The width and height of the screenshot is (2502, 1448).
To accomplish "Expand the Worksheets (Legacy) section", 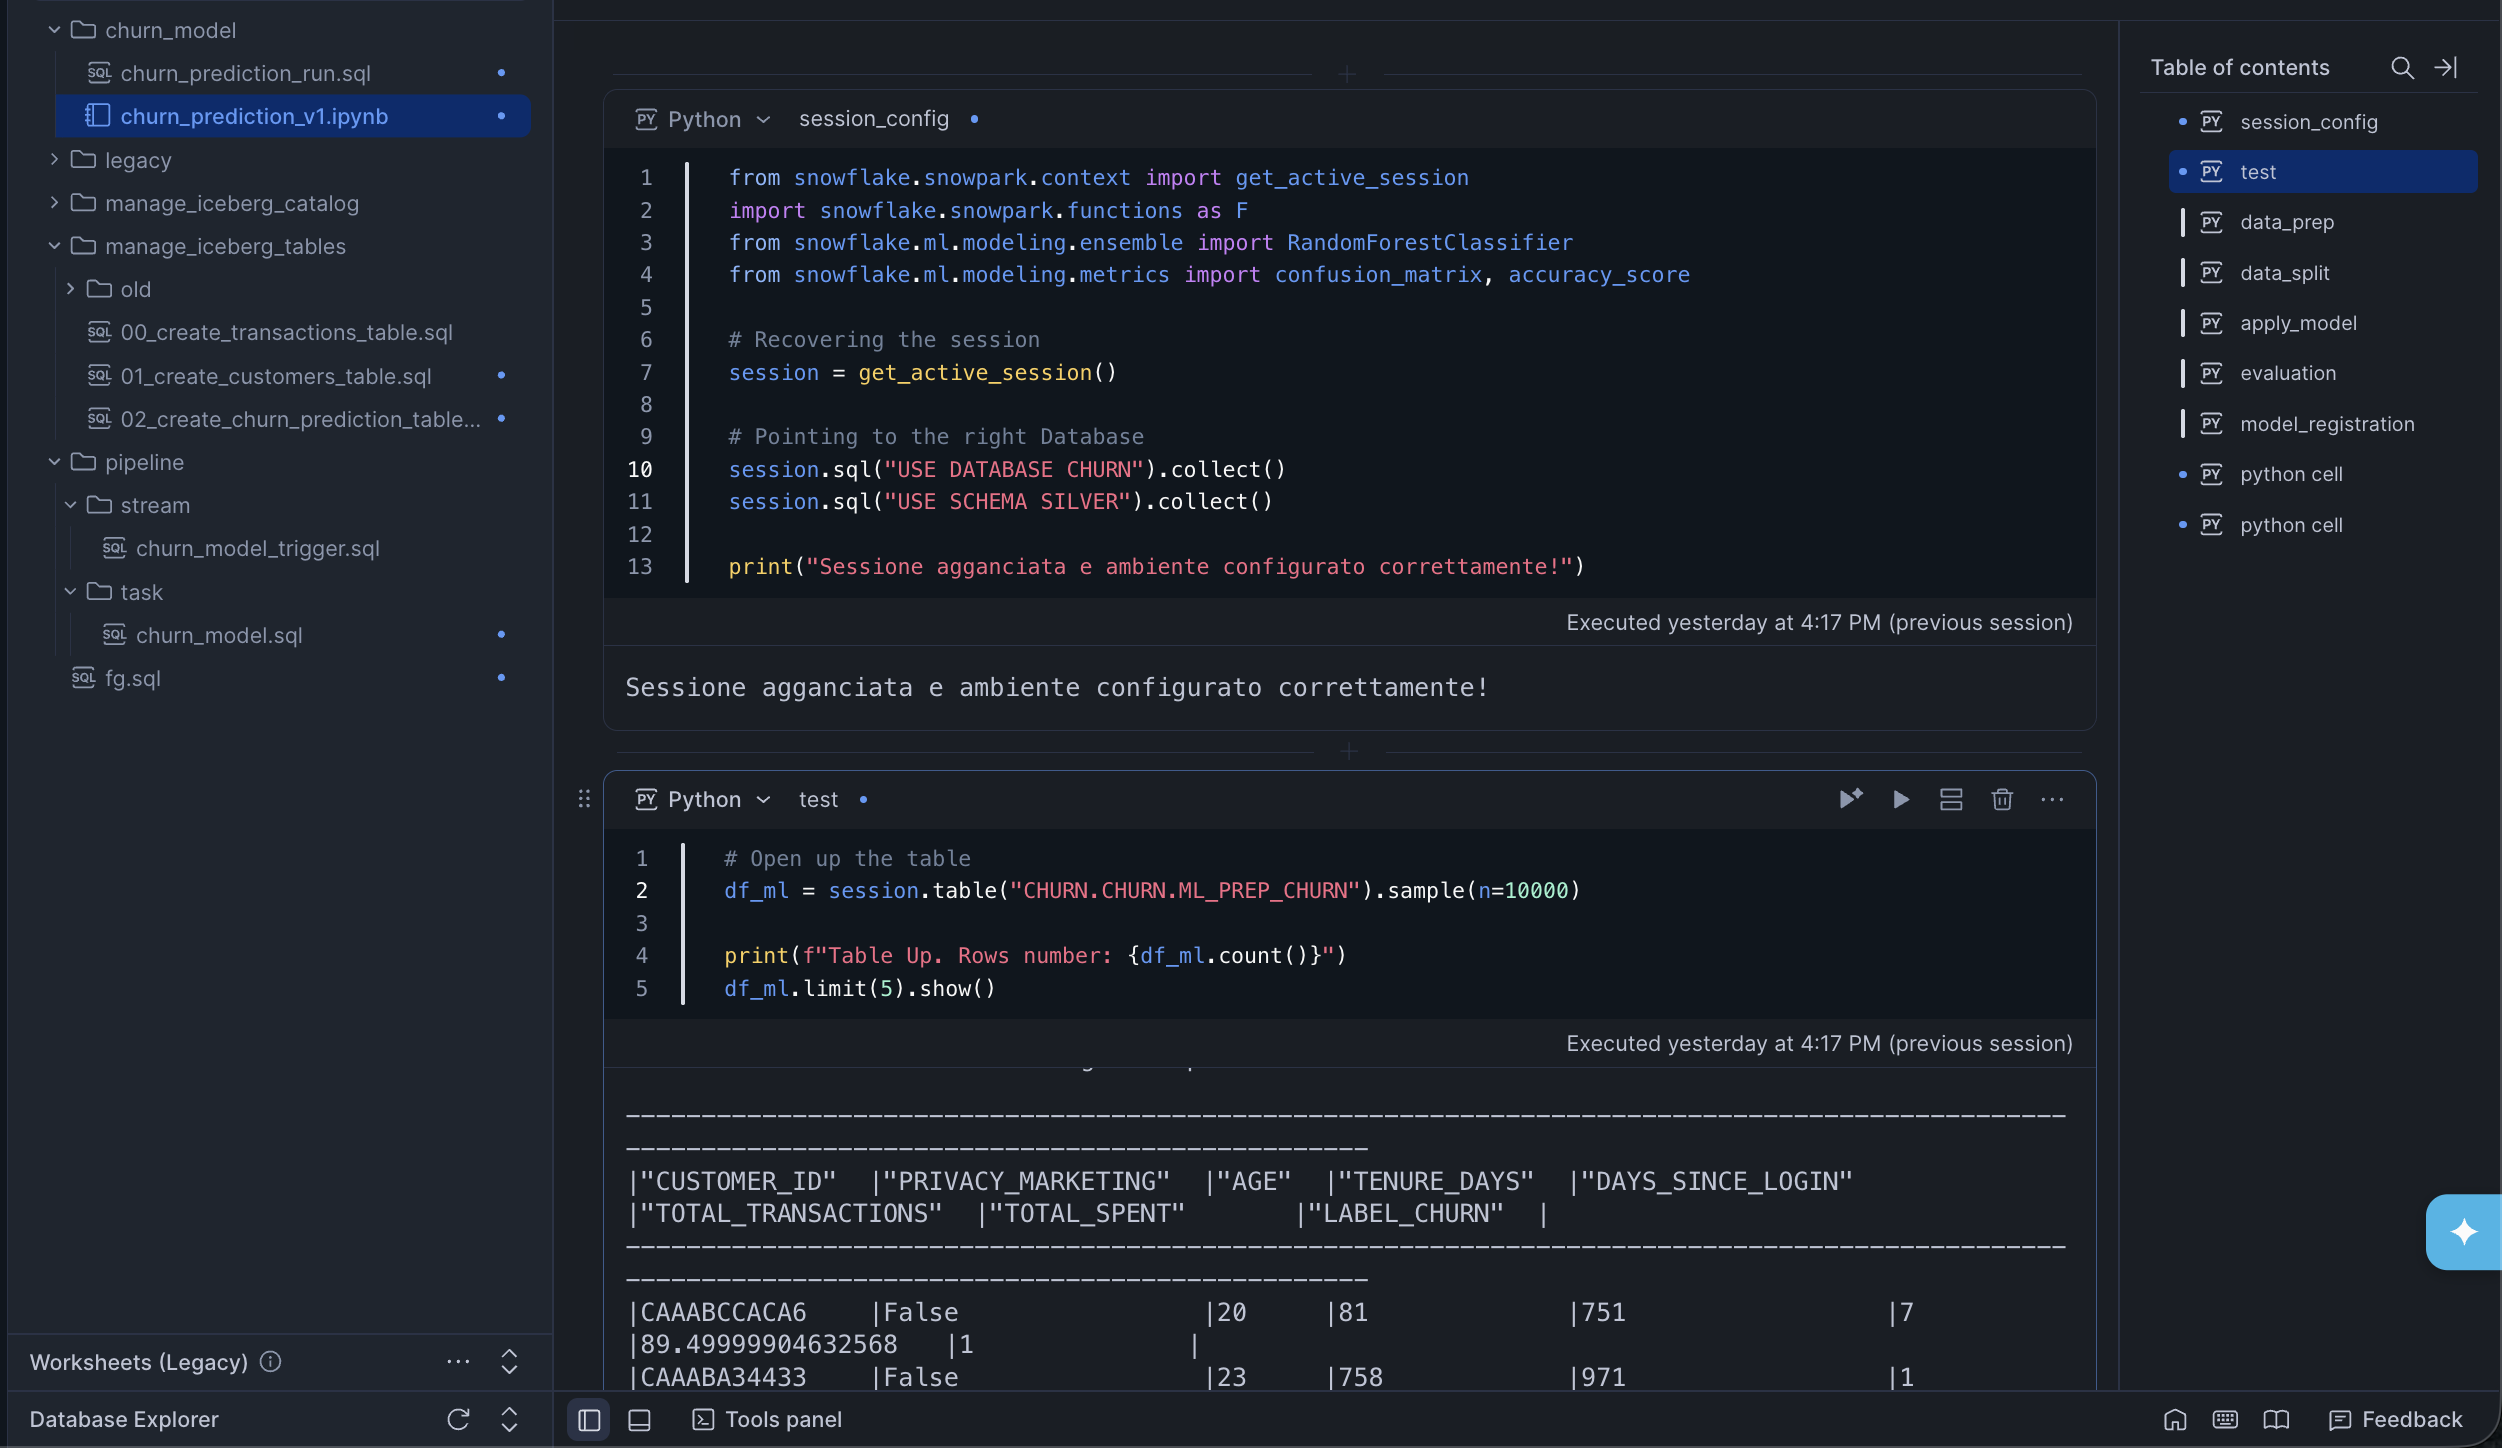I will point(509,1362).
